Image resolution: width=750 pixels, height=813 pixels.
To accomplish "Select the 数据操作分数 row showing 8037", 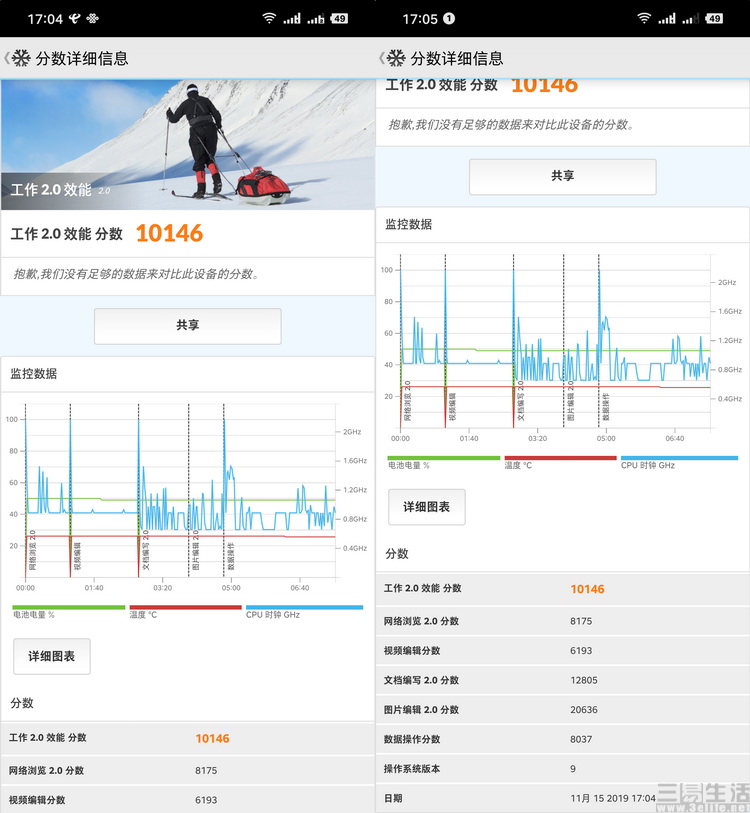I will [x=563, y=739].
